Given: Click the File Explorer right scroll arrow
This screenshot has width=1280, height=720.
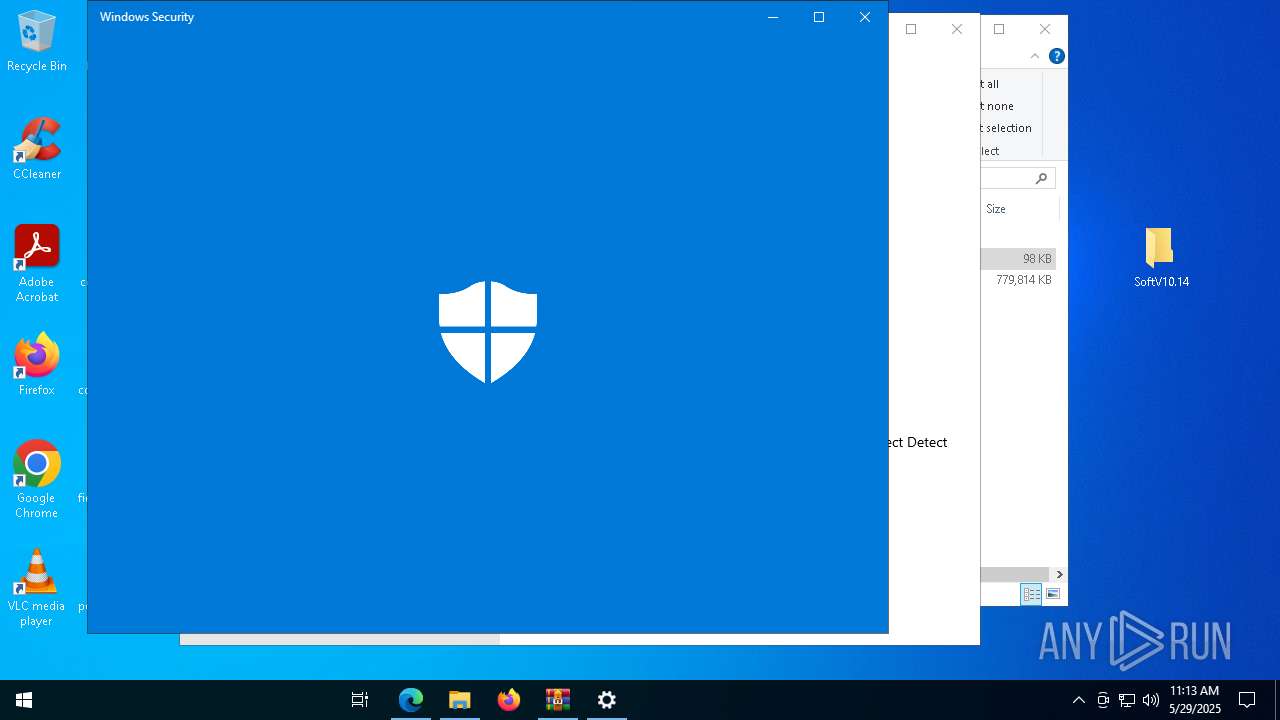Looking at the screenshot, I should (x=1059, y=574).
